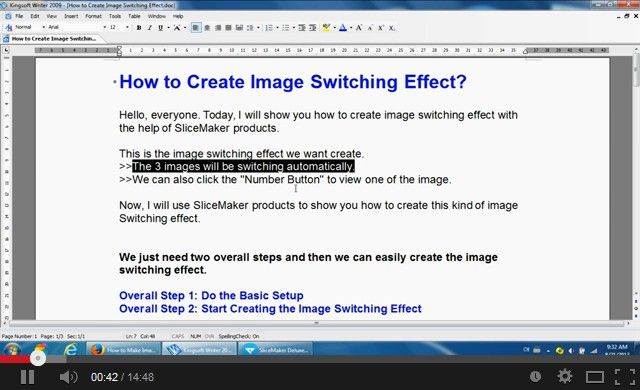The height and width of the screenshot is (390, 640).
Task: Switch to Kingsoft Writer taskbar item
Action: click(x=199, y=350)
